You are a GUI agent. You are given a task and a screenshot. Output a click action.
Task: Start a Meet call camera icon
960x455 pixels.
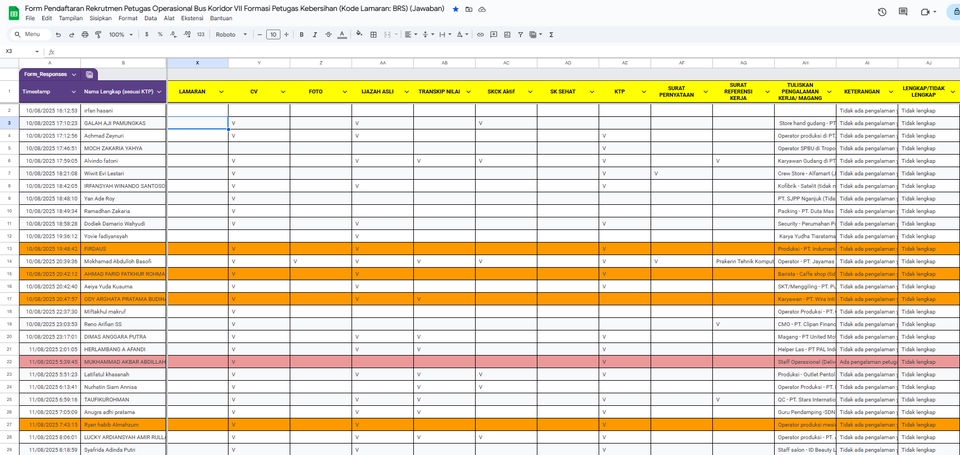coord(925,12)
